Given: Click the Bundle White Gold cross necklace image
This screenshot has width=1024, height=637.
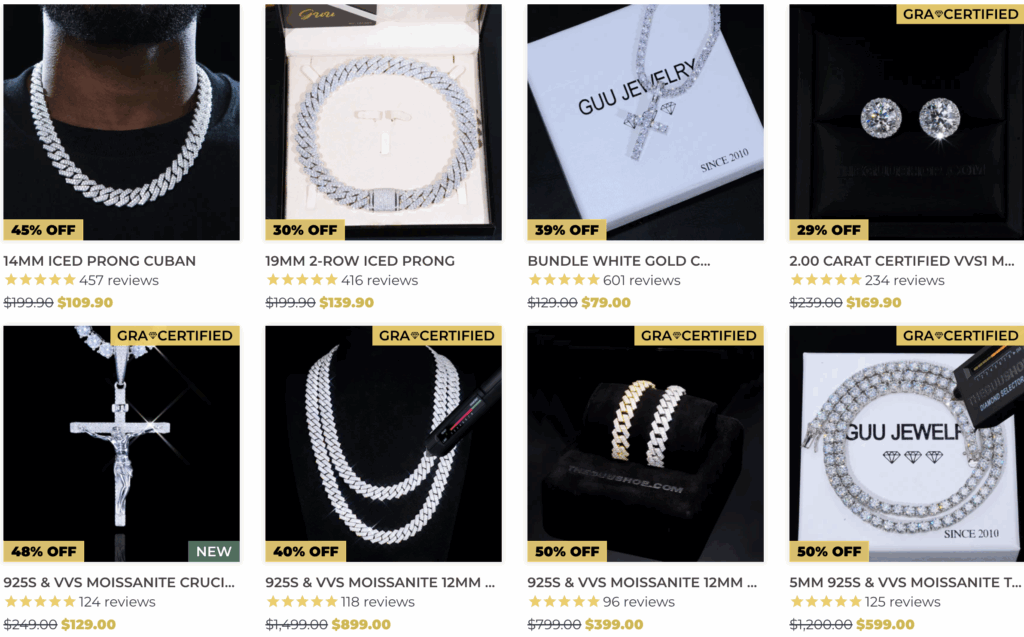Looking at the screenshot, I should click(x=645, y=122).
